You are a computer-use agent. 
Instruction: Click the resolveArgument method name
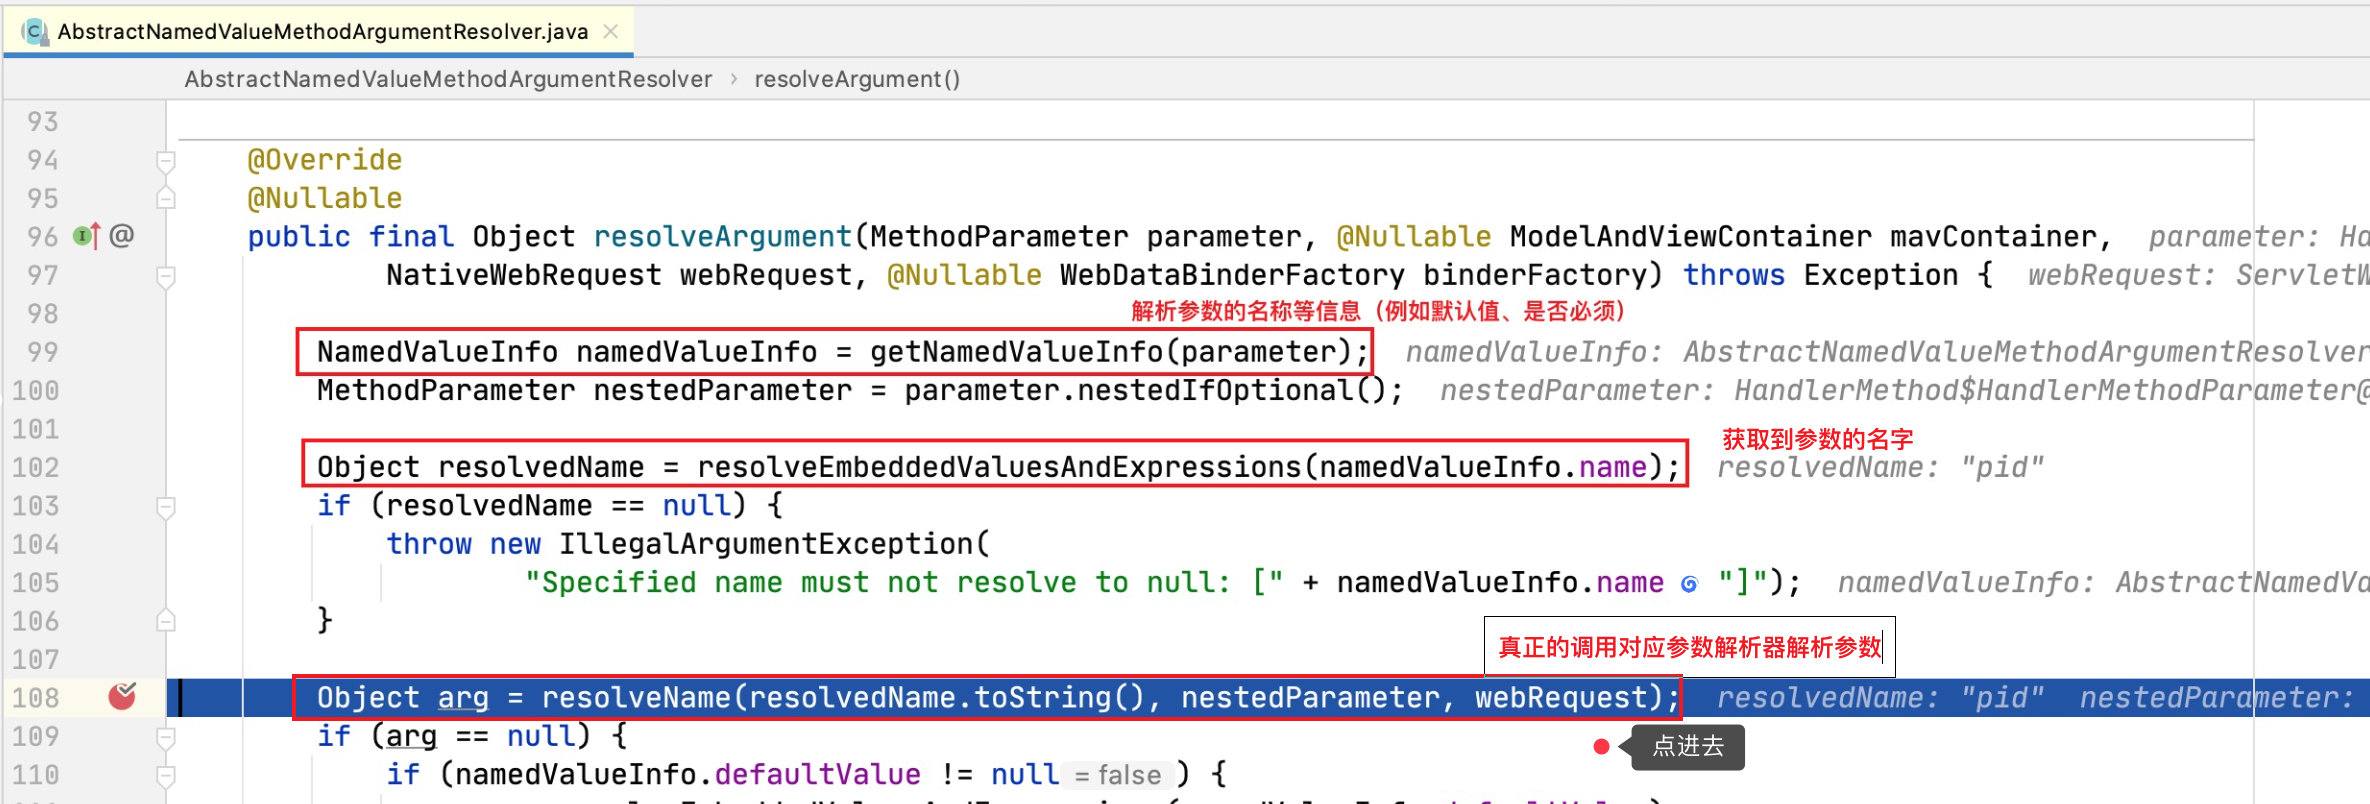coord(722,237)
